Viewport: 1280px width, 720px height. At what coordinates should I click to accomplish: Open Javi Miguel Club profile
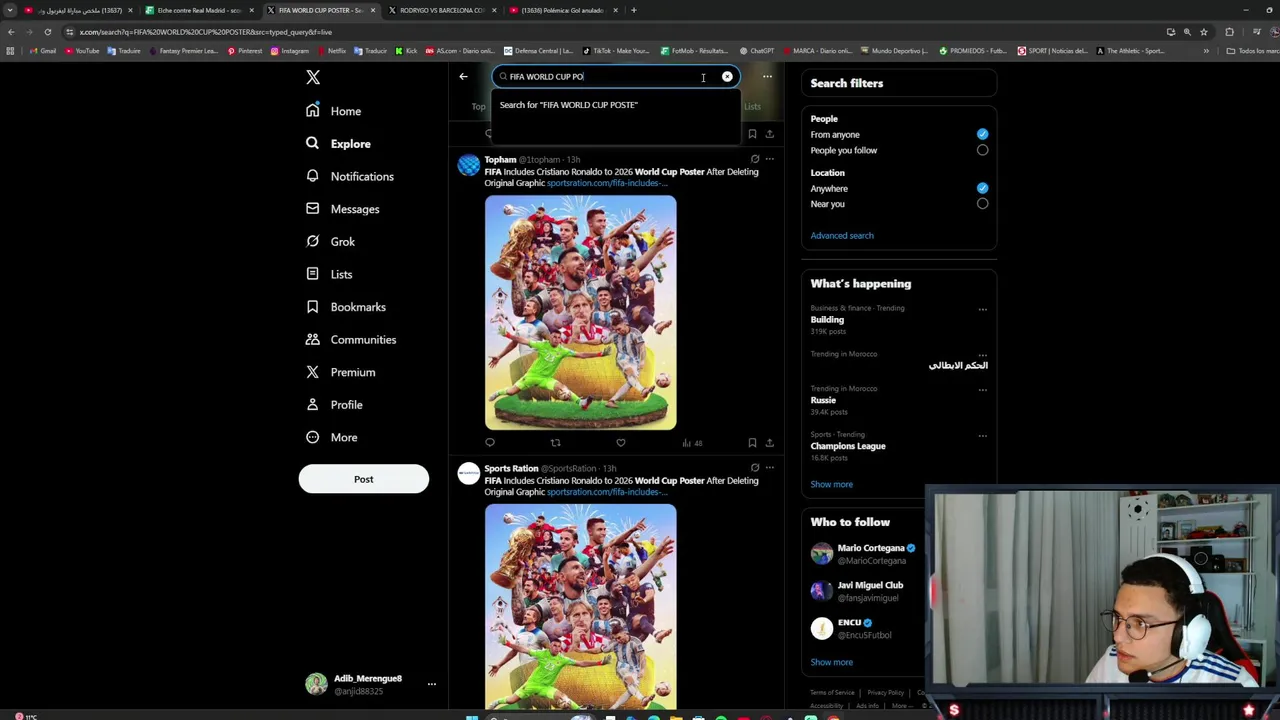[870, 585]
